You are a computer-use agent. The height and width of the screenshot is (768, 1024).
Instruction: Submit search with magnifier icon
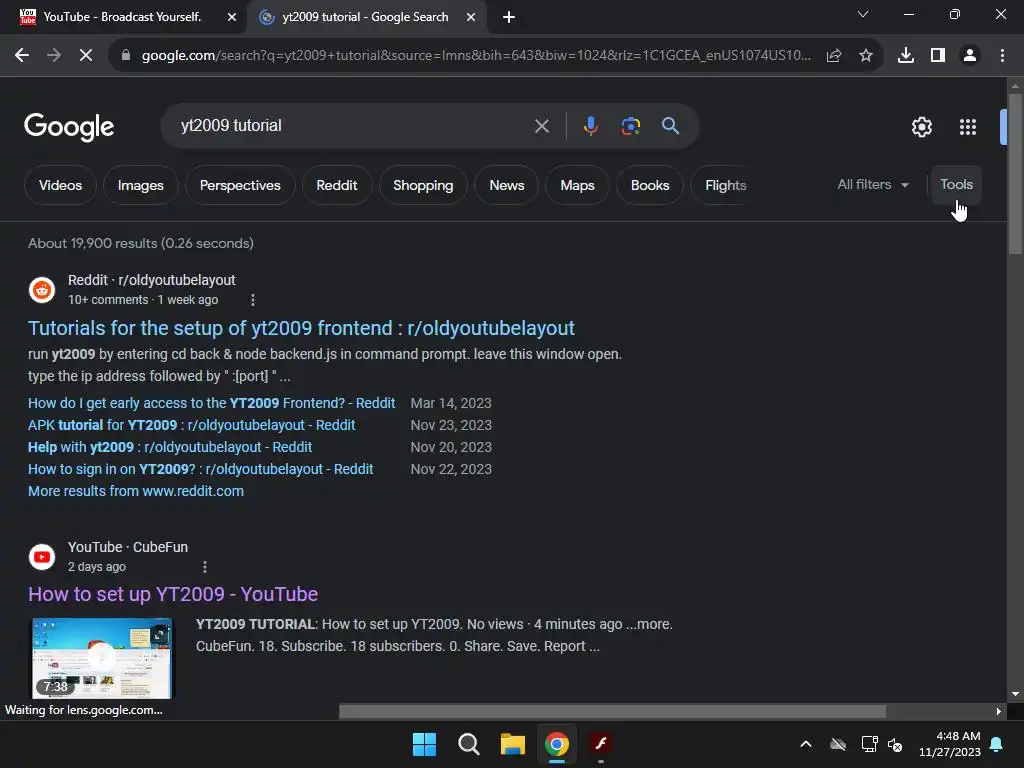[x=670, y=126]
